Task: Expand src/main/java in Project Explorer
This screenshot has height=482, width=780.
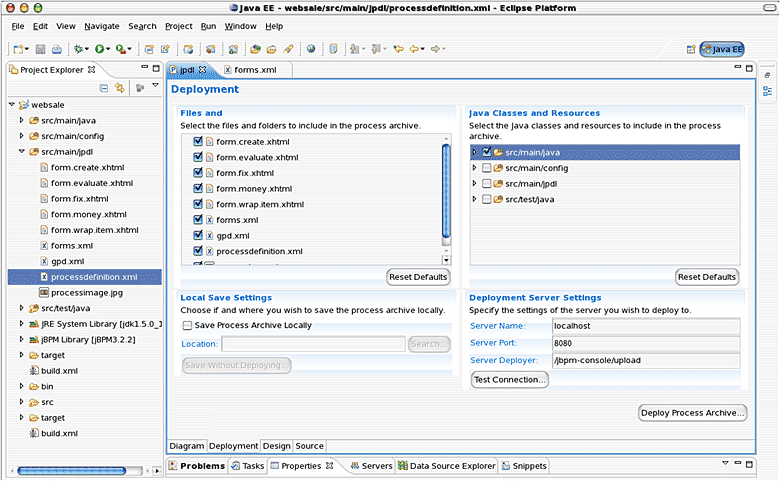Action: pos(21,120)
